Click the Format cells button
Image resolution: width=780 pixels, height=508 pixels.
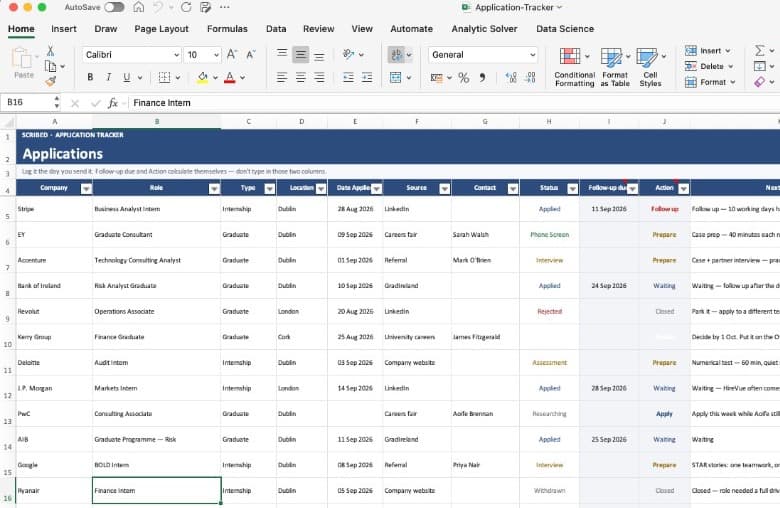pos(710,82)
